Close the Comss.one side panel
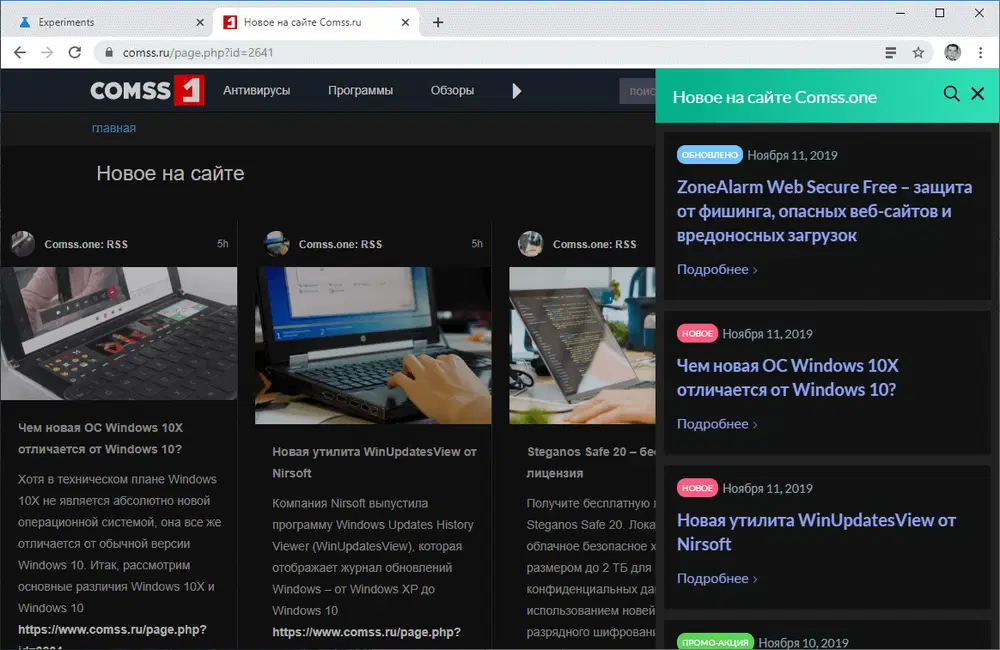 click(x=977, y=94)
